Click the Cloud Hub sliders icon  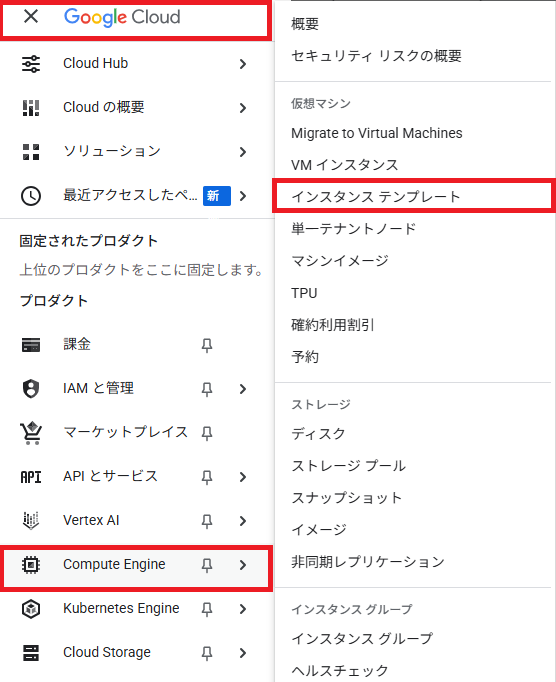click(31, 64)
